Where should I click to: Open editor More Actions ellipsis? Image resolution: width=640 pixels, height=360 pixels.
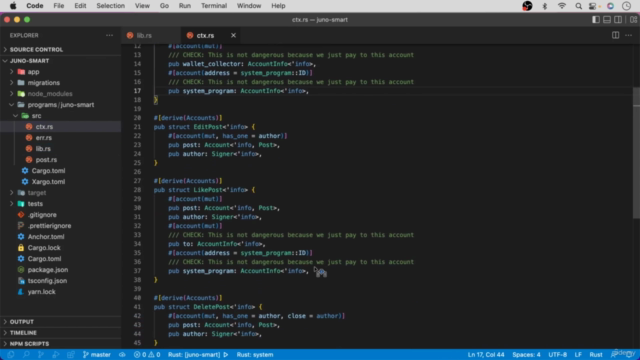tap(628, 35)
